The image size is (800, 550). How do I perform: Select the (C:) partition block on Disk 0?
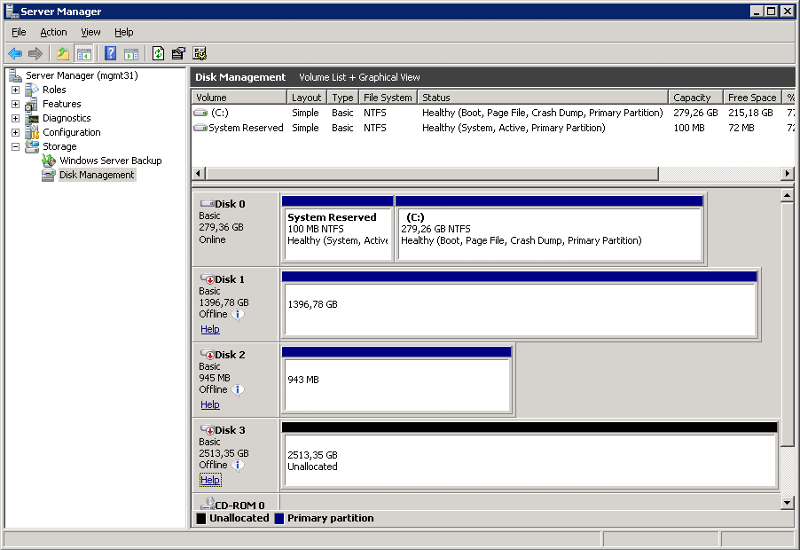(x=549, y=229)
